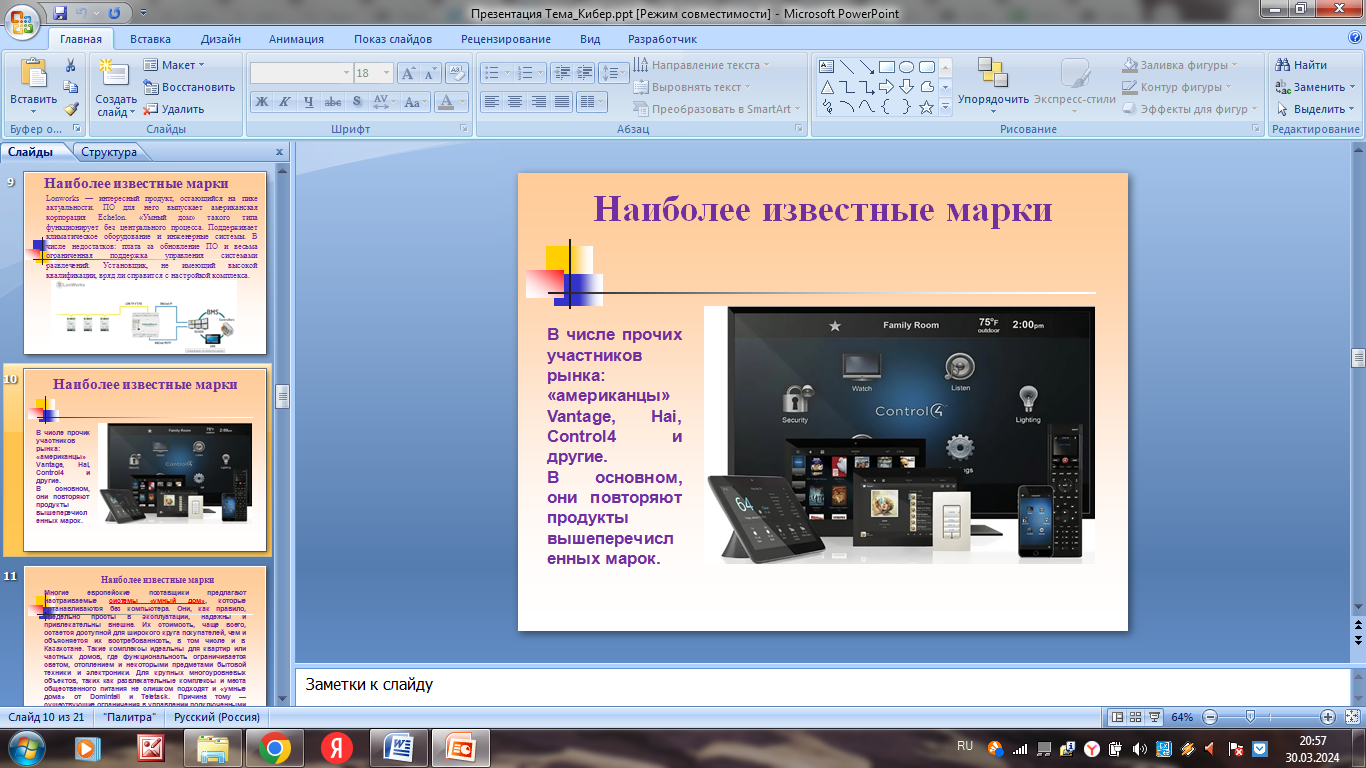Open Выделить (Select) dropdown
This screenshot has height=768, width=1366.
point(1313,109)
